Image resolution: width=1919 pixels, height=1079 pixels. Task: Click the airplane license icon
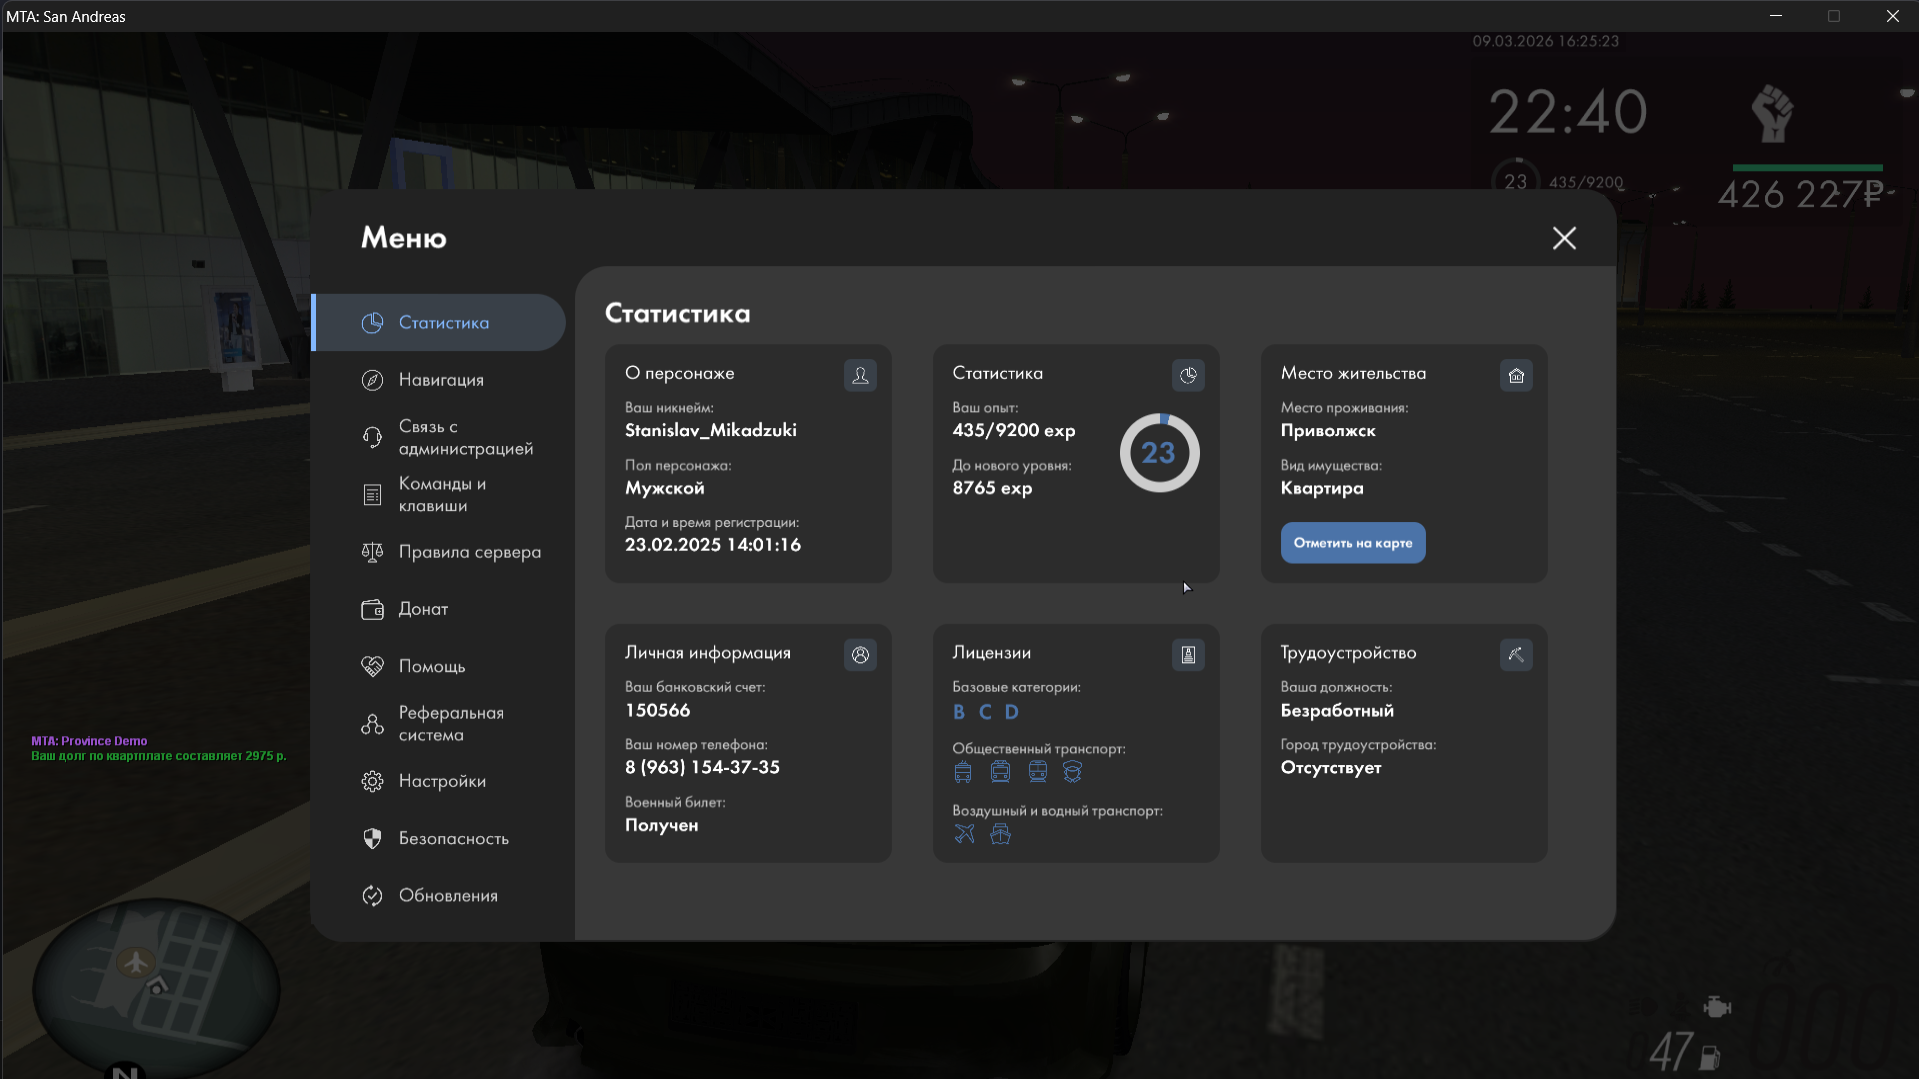pos(964,834)
